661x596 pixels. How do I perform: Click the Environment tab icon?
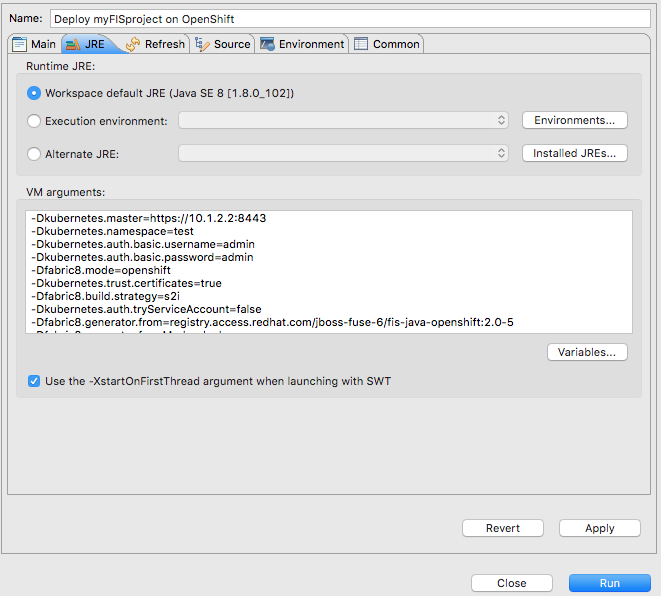pyautogui.click(x=267, y=44)
